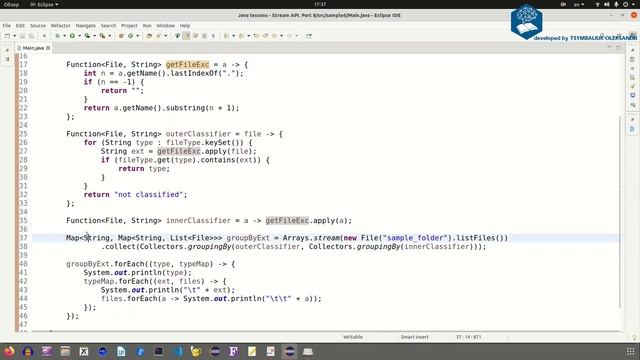Click the Debug toolbar icon
The width and height of the screenshot is (640, 360).
58,36
